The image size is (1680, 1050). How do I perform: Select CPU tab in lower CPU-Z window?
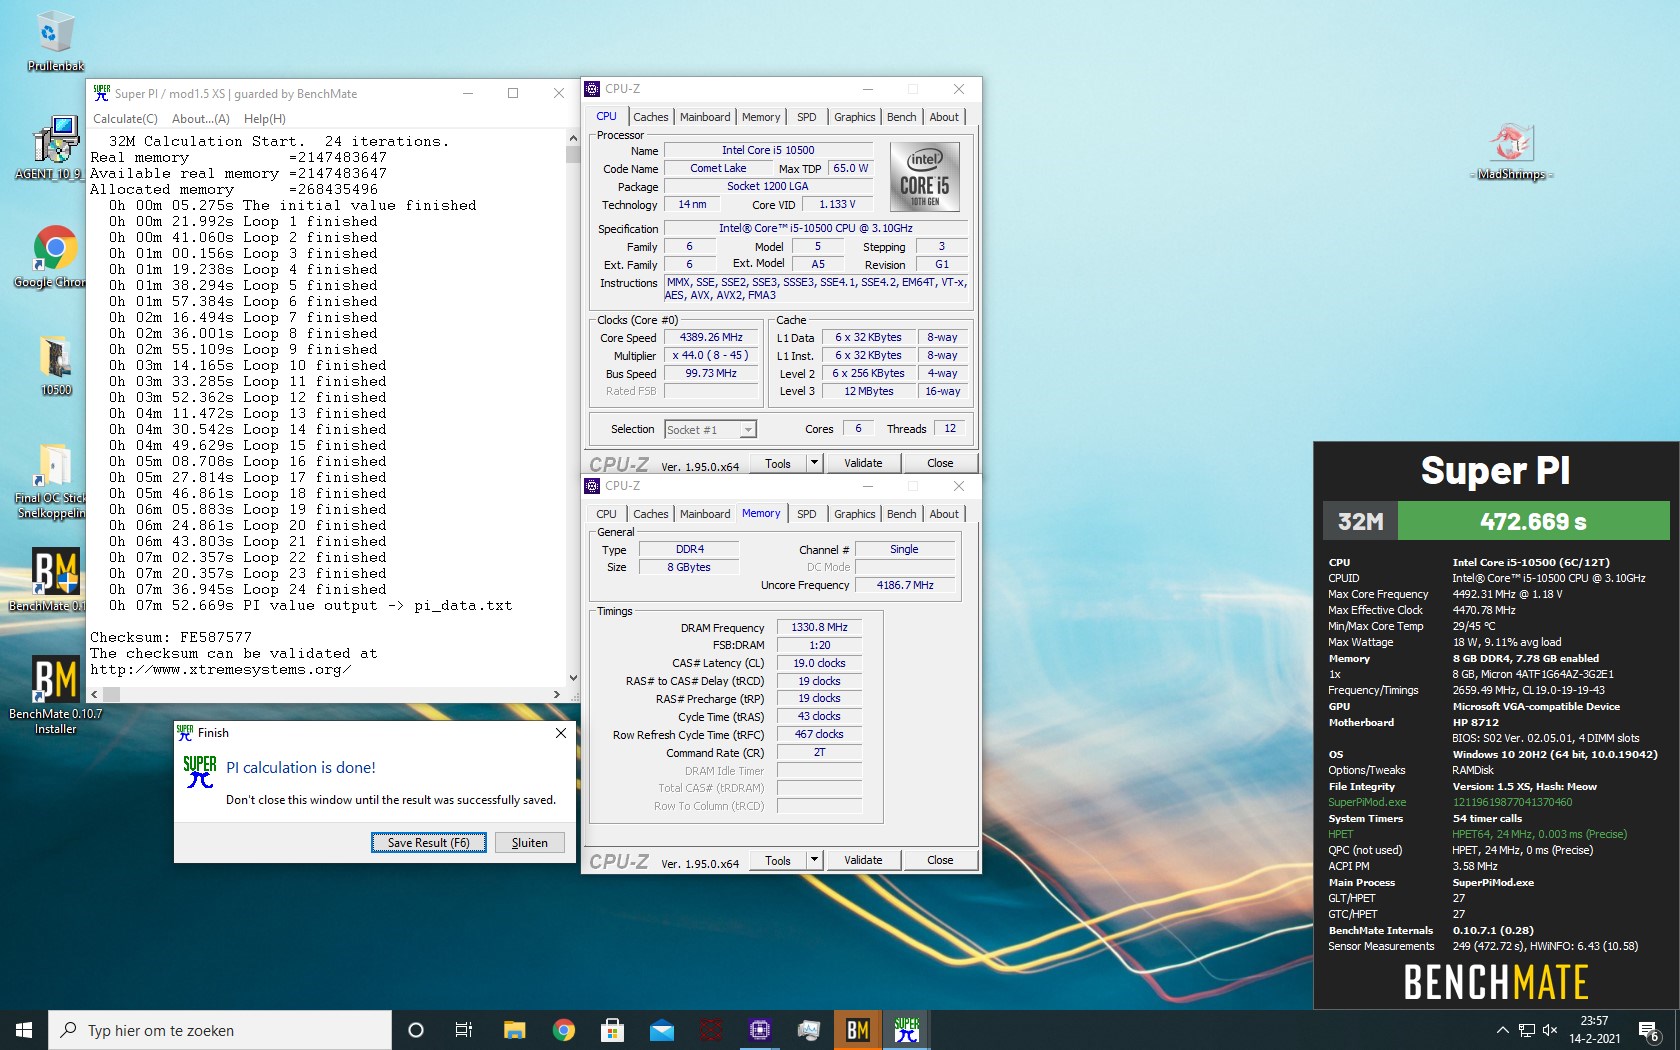coord(607,514)
